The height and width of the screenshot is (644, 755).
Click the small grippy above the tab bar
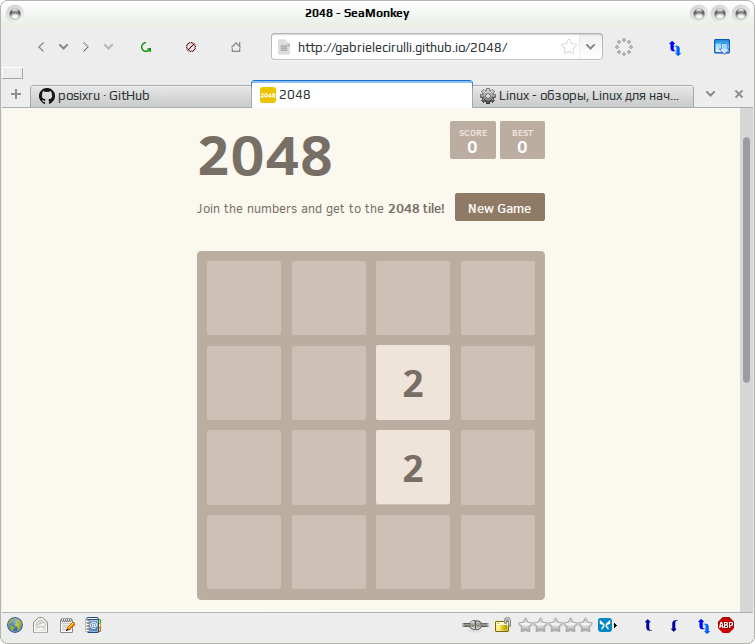[x=13, y=73]
